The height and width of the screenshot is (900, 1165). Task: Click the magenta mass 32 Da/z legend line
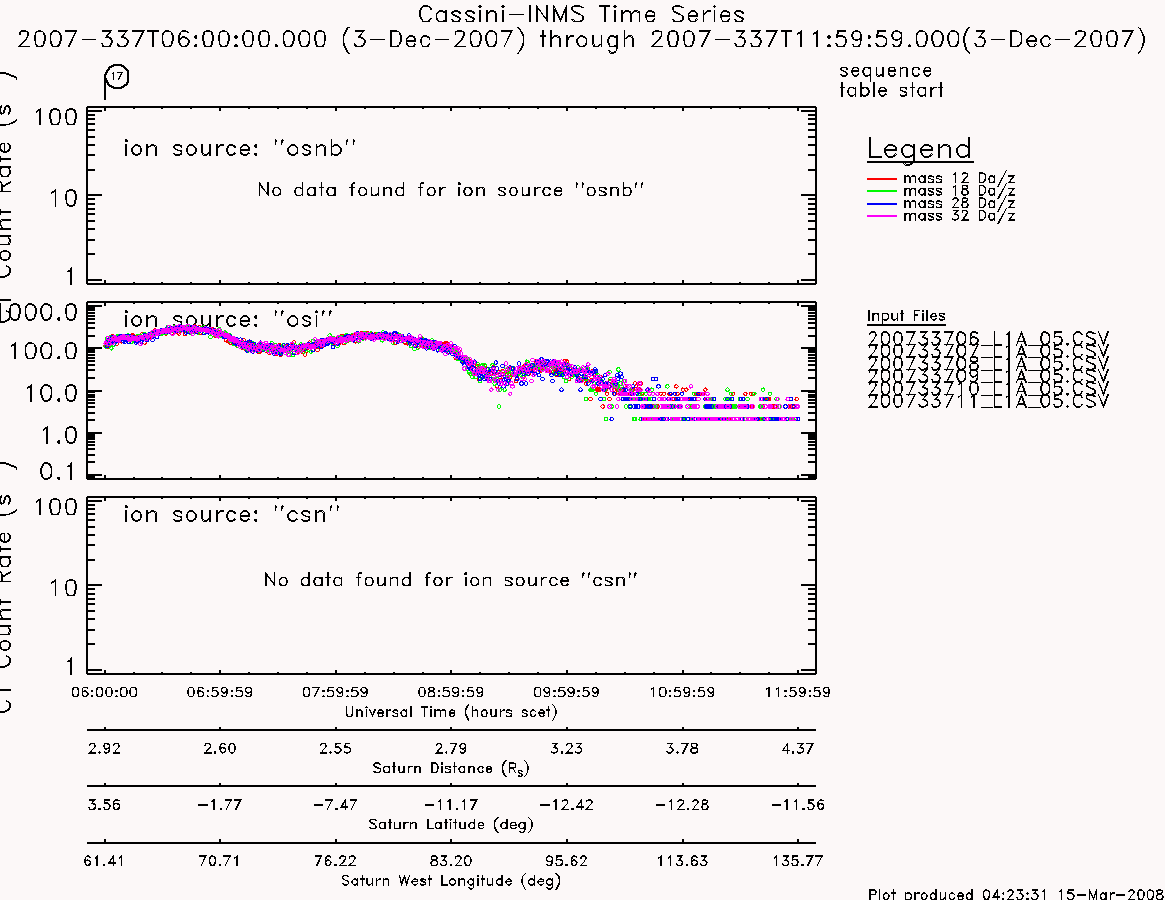(882, 216)
